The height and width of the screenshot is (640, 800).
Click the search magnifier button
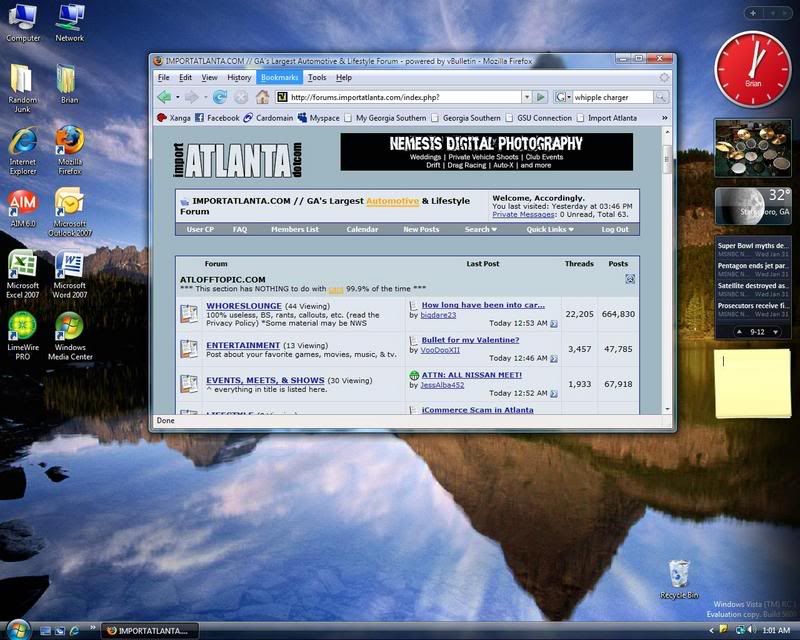pyautogui.click(x=661, y=97)
